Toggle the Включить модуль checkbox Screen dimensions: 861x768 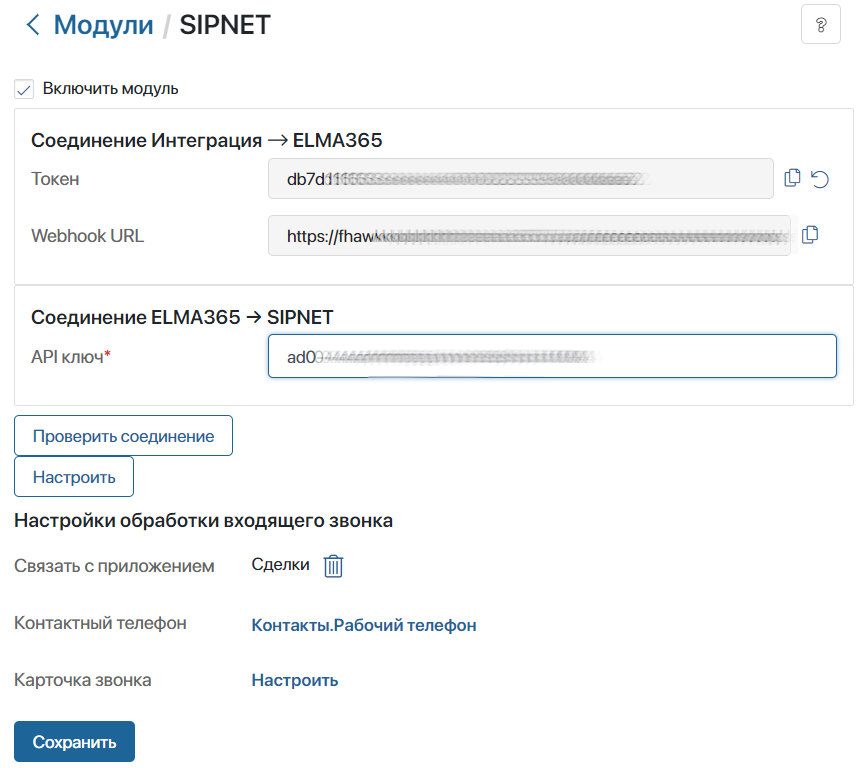[x=24, y=89]
